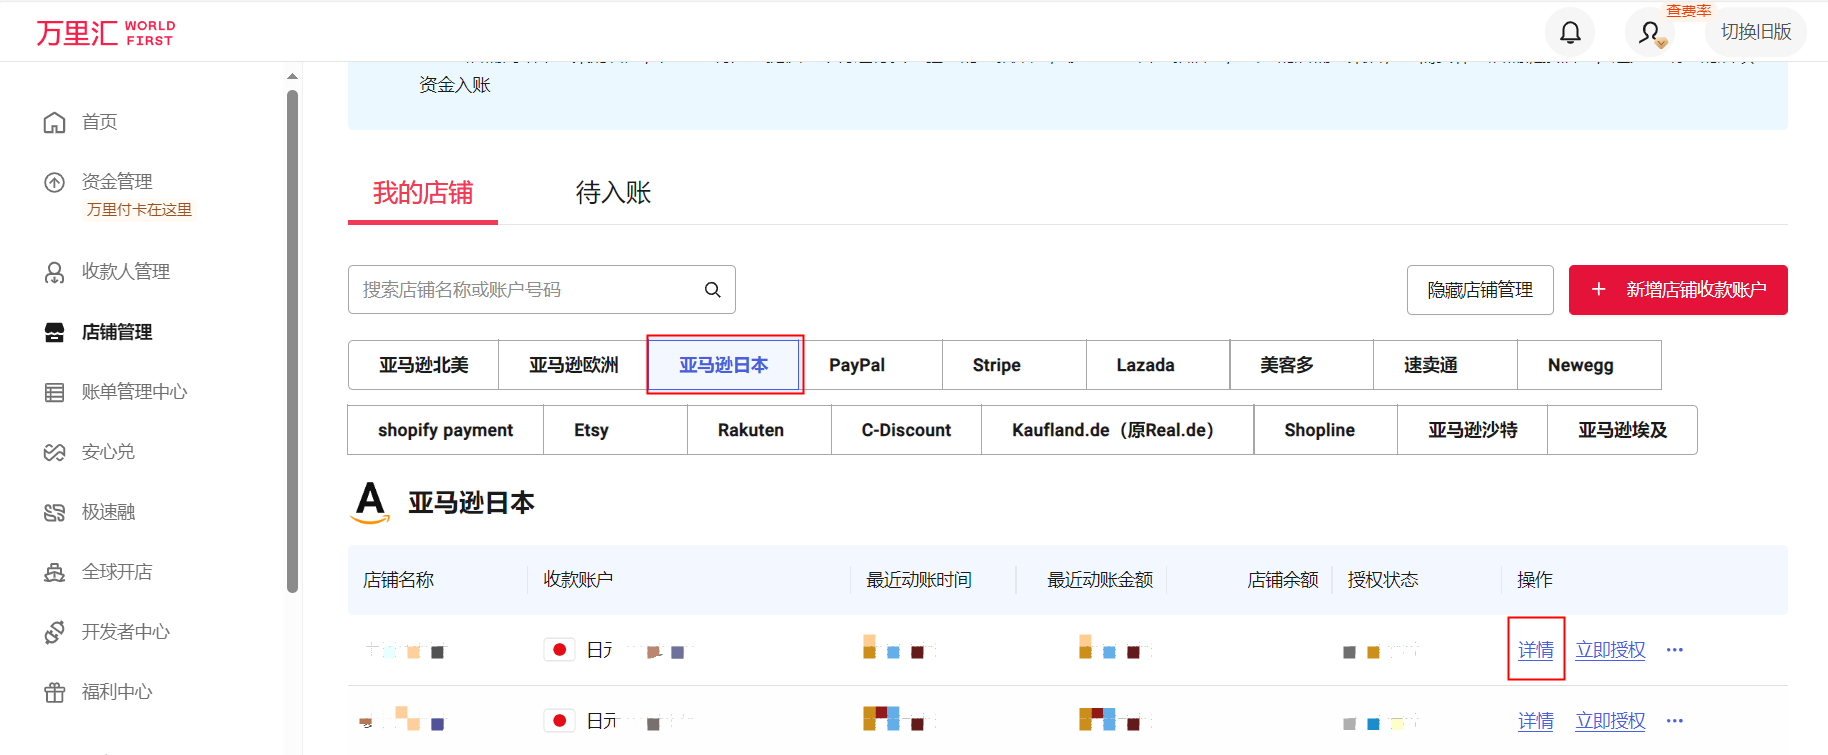The height and width of the screenshot is (755, 1828).
Task: Open 开发者中心 in the sidebar
Action: point(126,632)
